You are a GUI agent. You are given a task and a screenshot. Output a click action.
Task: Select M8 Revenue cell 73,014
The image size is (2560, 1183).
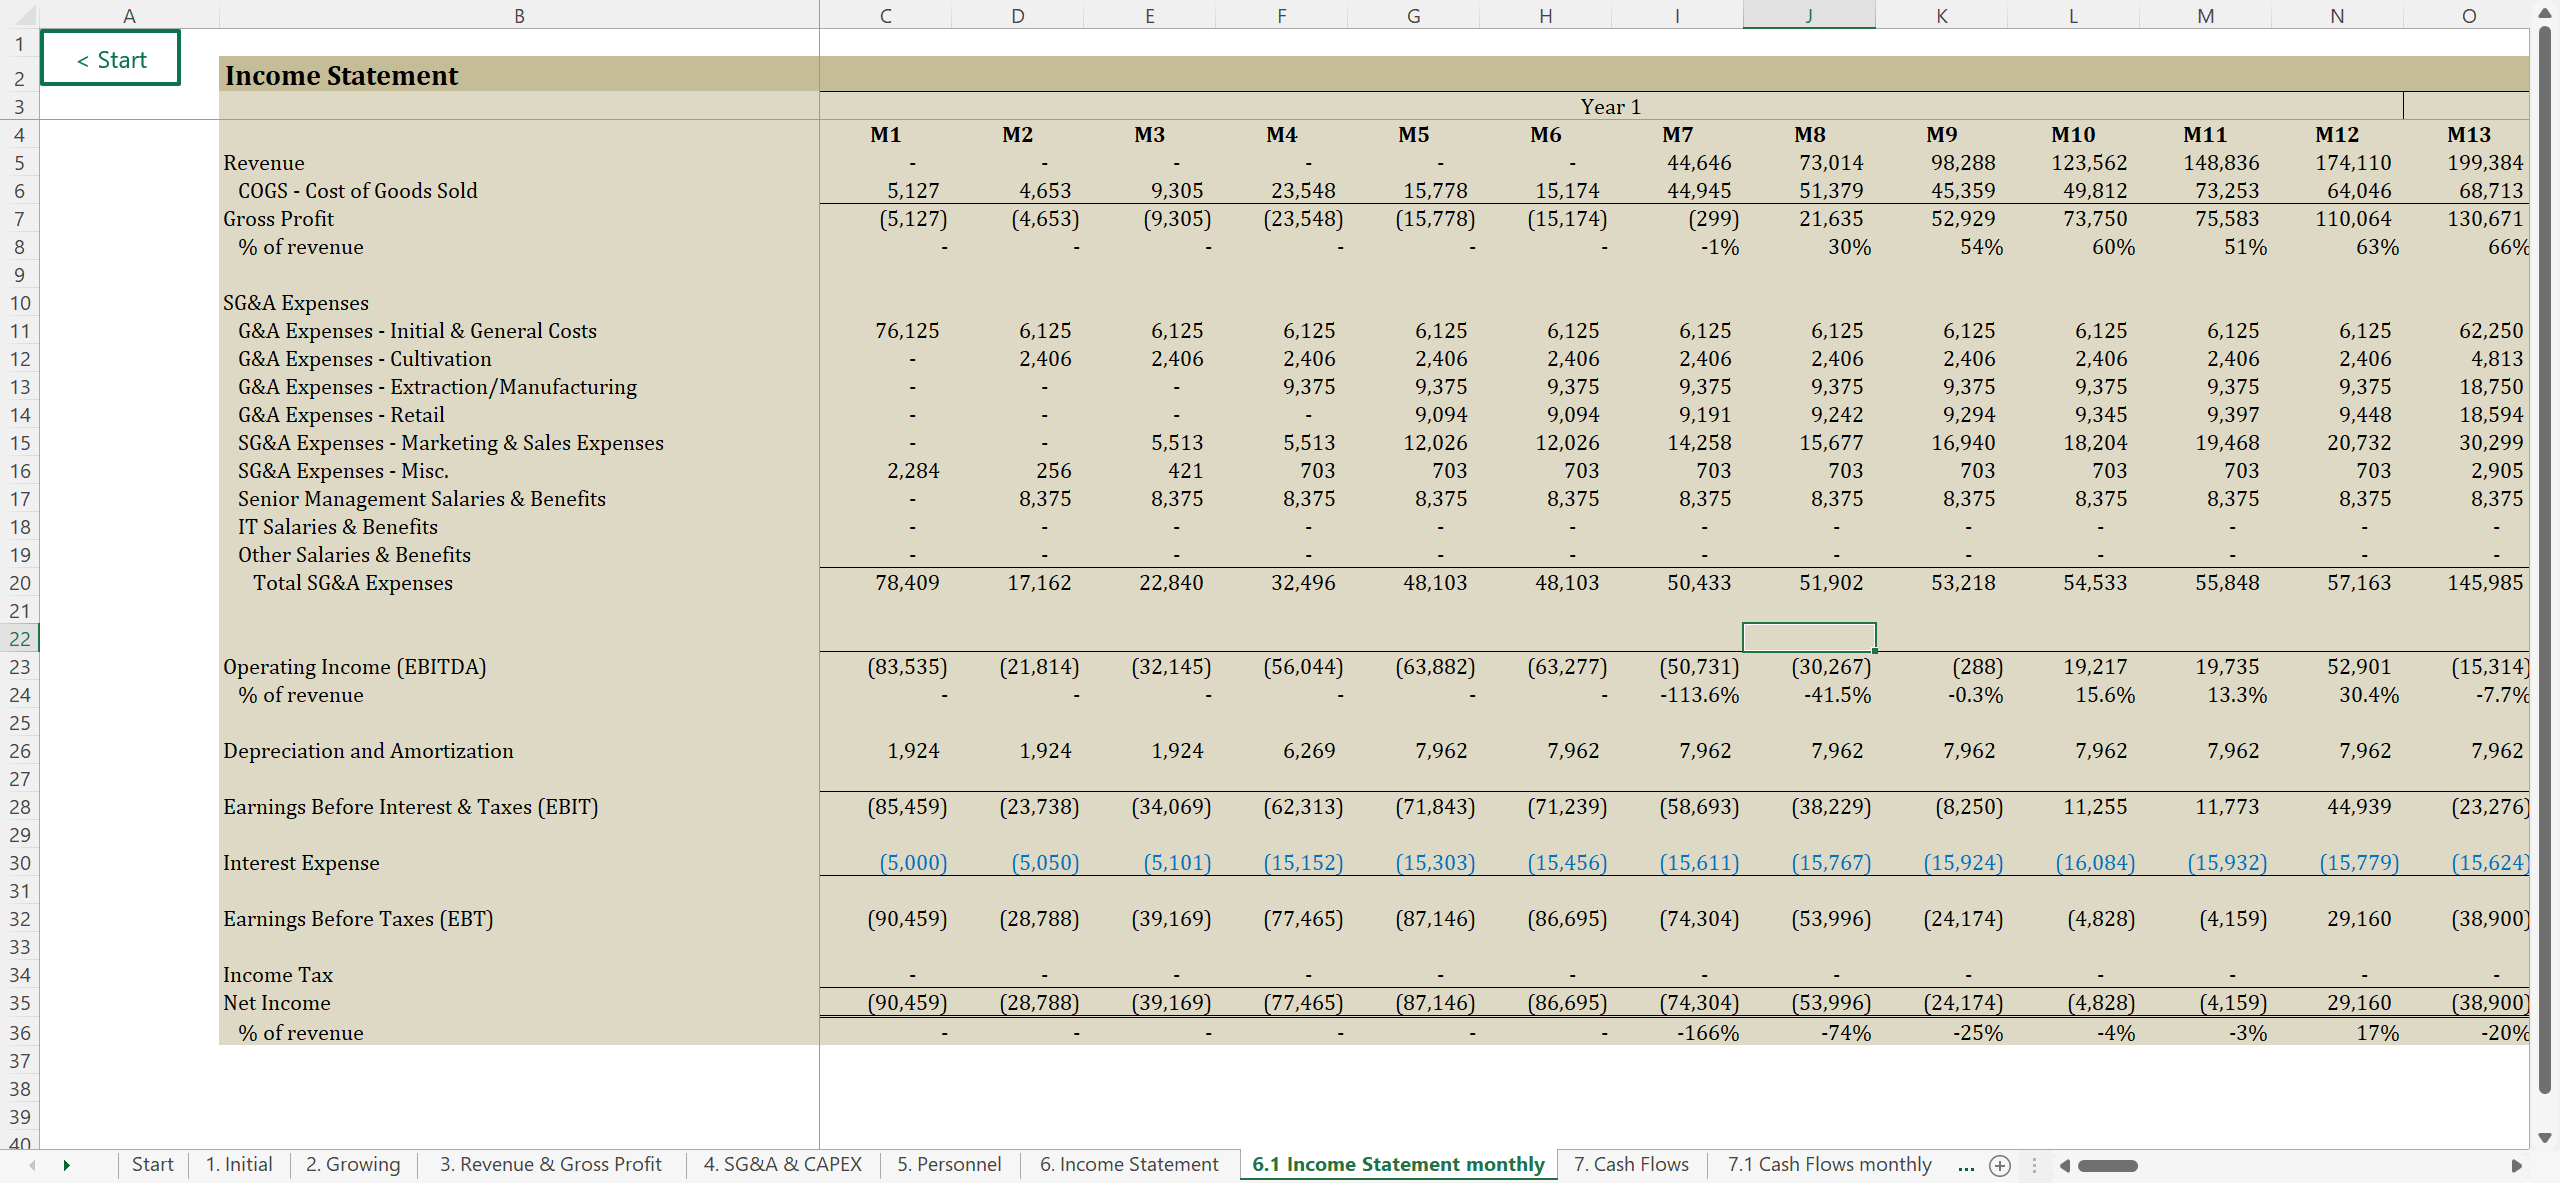[x=1830, y=163]
